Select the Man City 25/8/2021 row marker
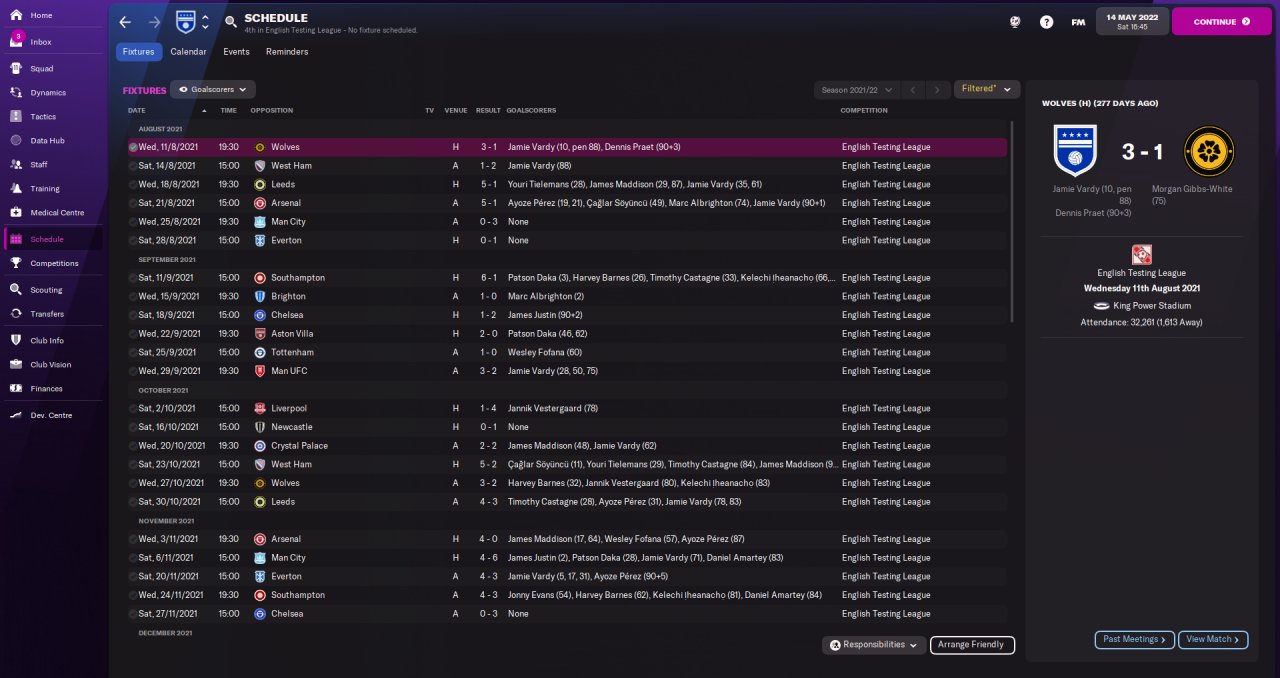The height and width of the screenshot is (678, 1280). pyautogui.click(x=133, y=222)
